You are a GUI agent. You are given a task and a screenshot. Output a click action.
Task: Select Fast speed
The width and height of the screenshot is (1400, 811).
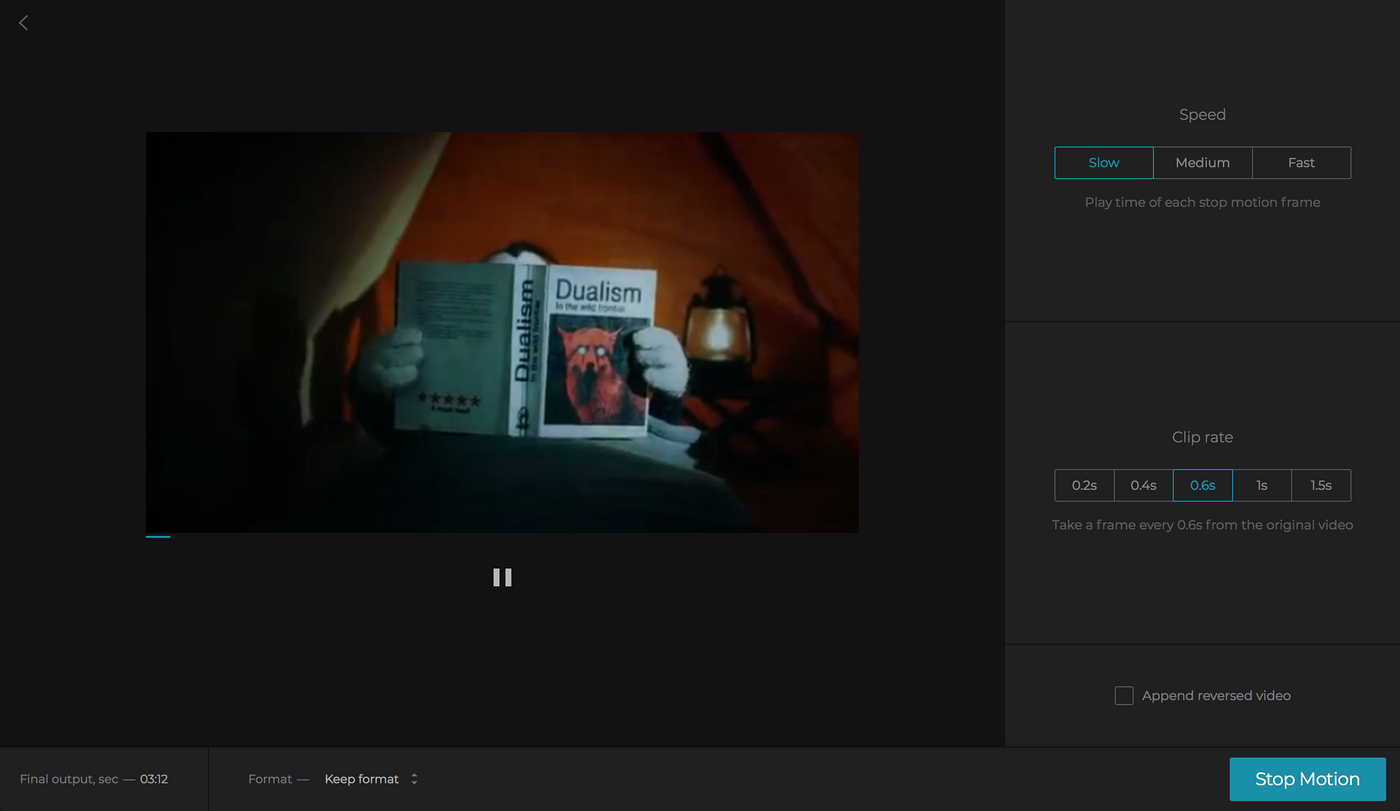click(x=1301, y=163)
